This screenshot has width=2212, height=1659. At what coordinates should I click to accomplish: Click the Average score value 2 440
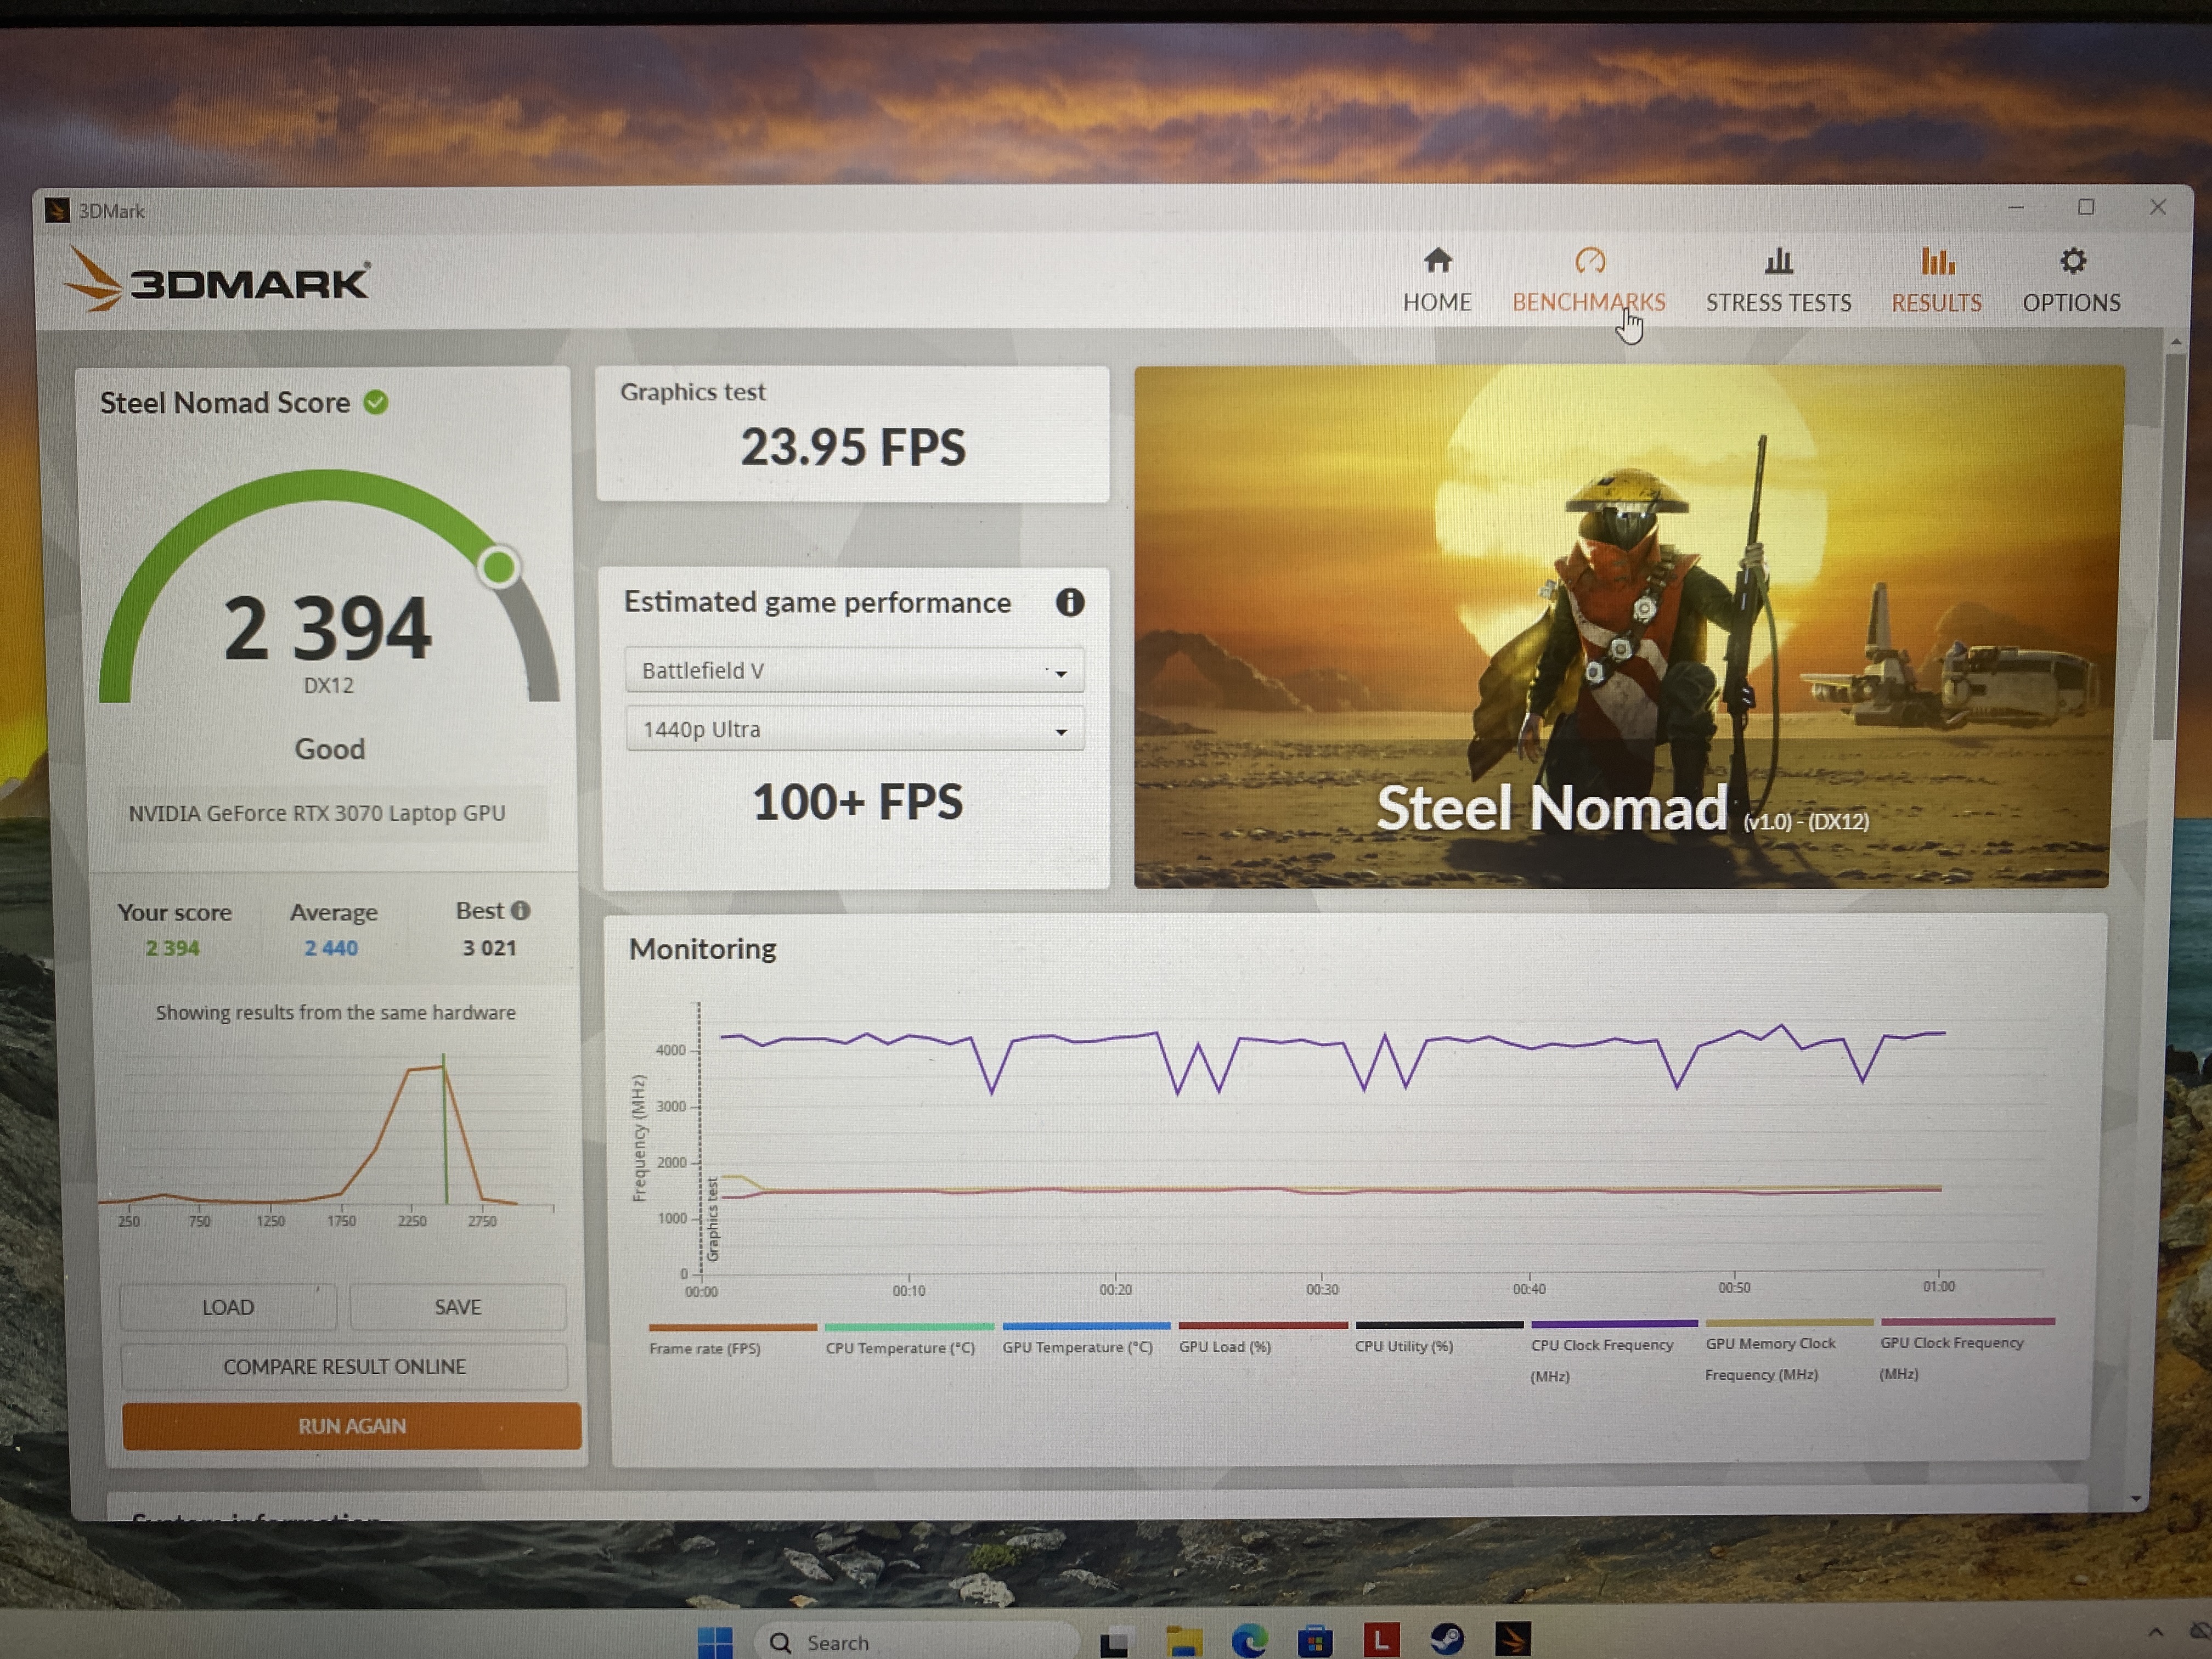[331, 948]
